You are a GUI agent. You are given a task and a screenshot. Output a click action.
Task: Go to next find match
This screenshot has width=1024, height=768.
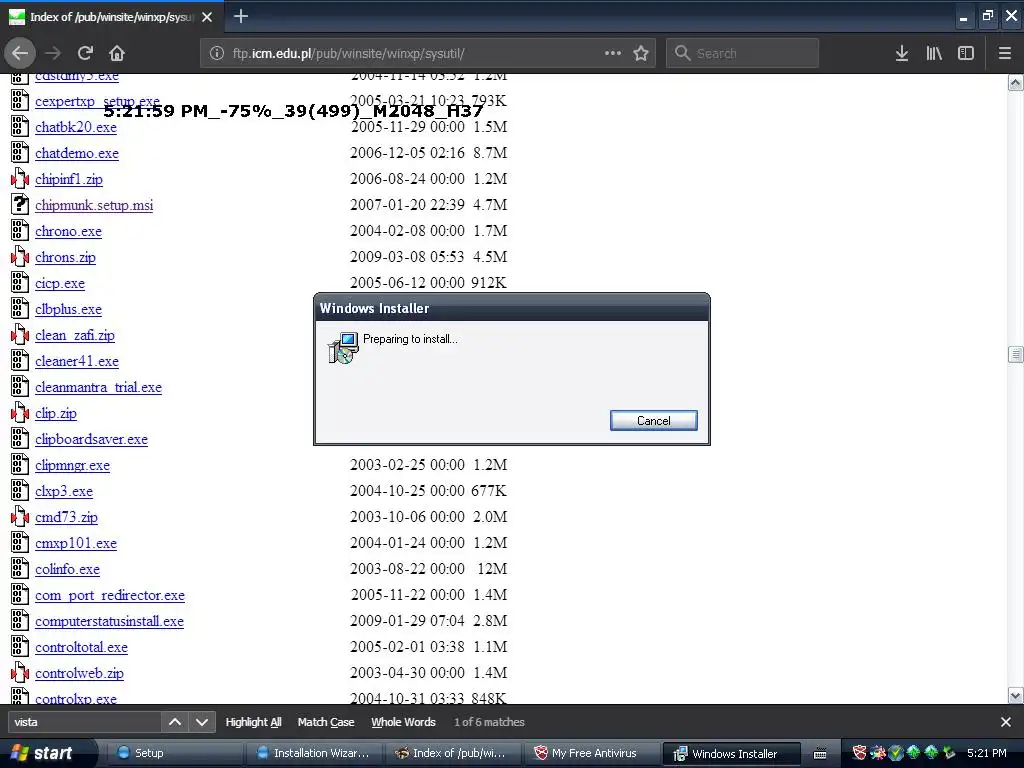click(x=202, y=722)
